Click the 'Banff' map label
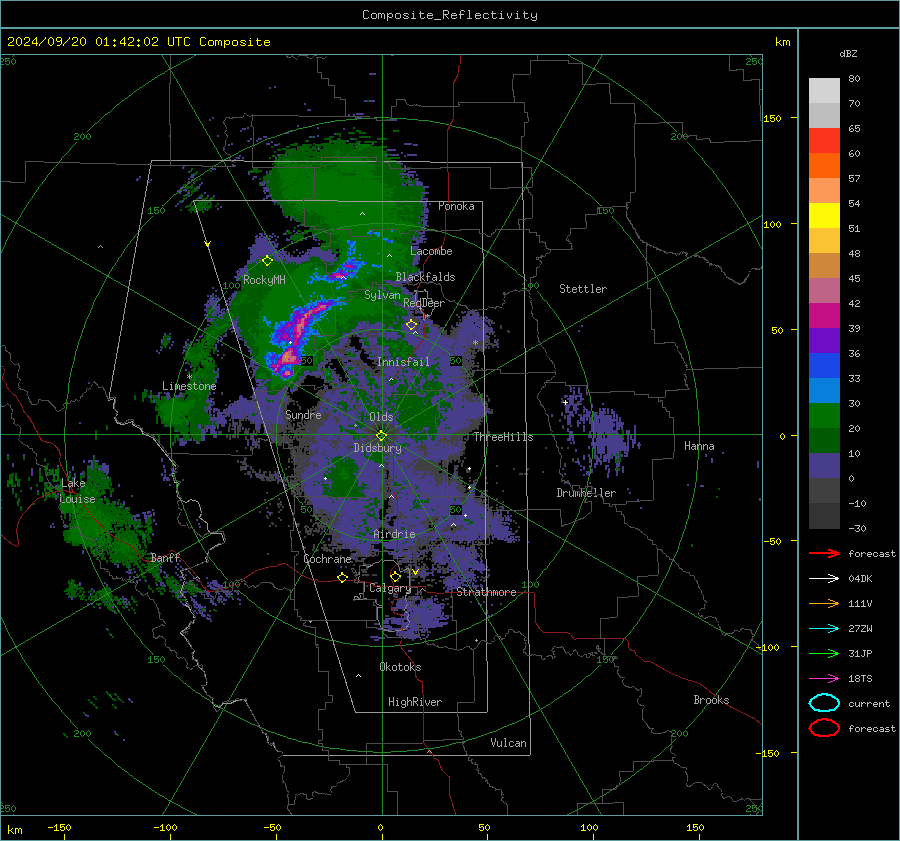The width and height of the screenshot is (900, 841). tap(165, 557)
